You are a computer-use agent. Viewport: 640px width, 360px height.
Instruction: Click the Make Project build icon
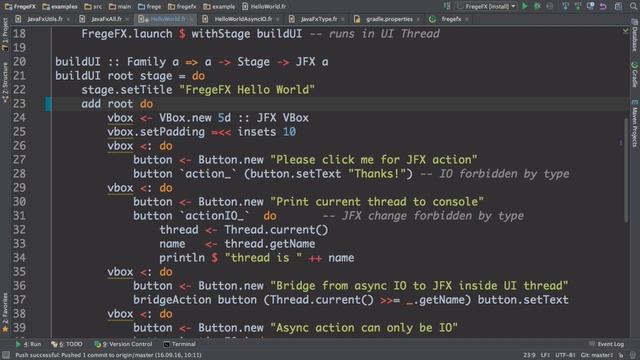pos(447,6)
